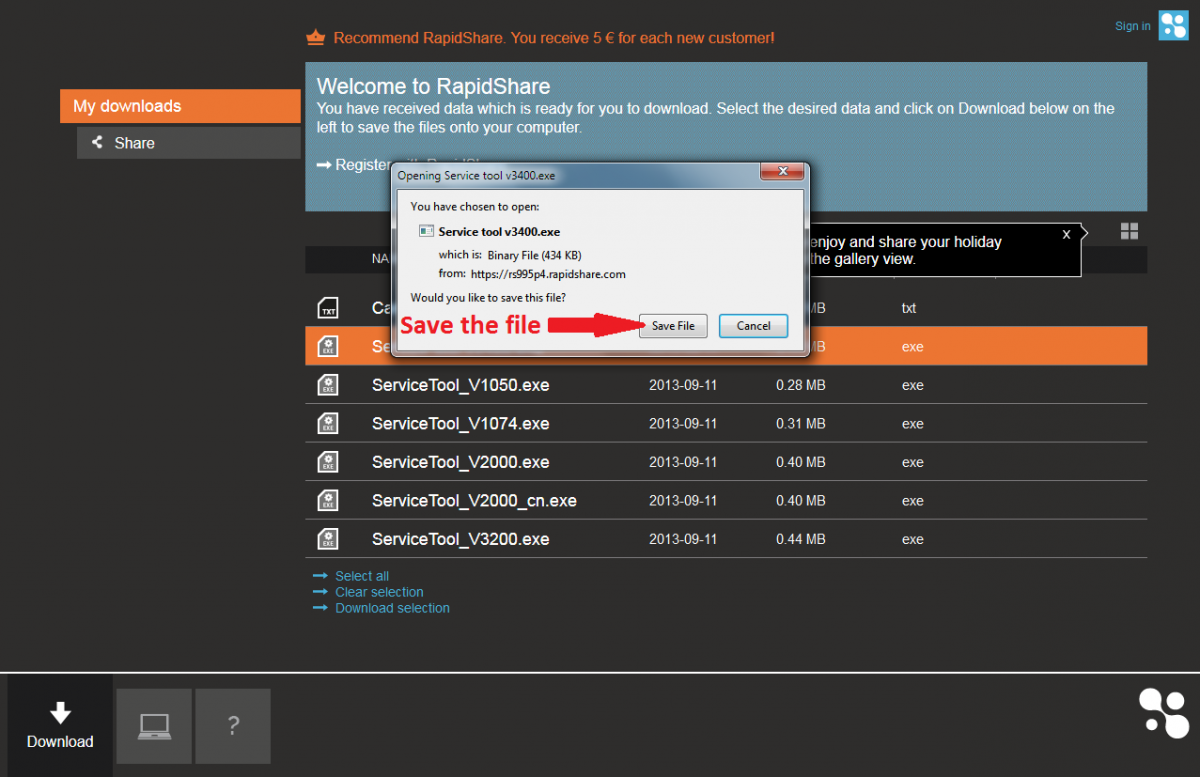Select the ServiceTool_V2000_cn.exe file row
Screen dimensions: 1200x777
[474, 501]
